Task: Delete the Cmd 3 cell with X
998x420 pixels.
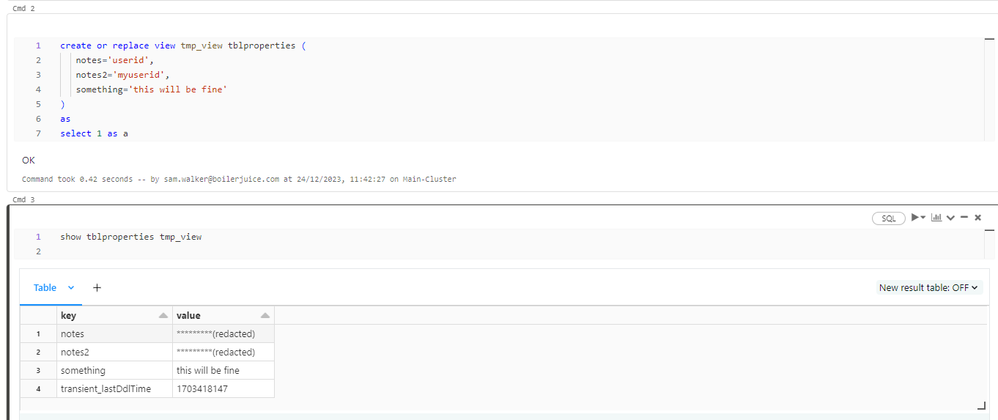Action: point(978,217)
